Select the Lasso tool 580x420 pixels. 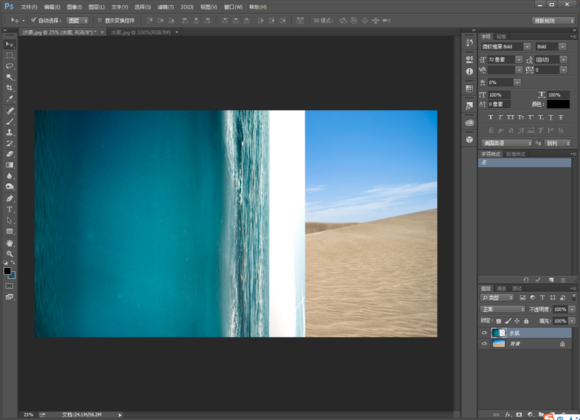coord(10,66)
